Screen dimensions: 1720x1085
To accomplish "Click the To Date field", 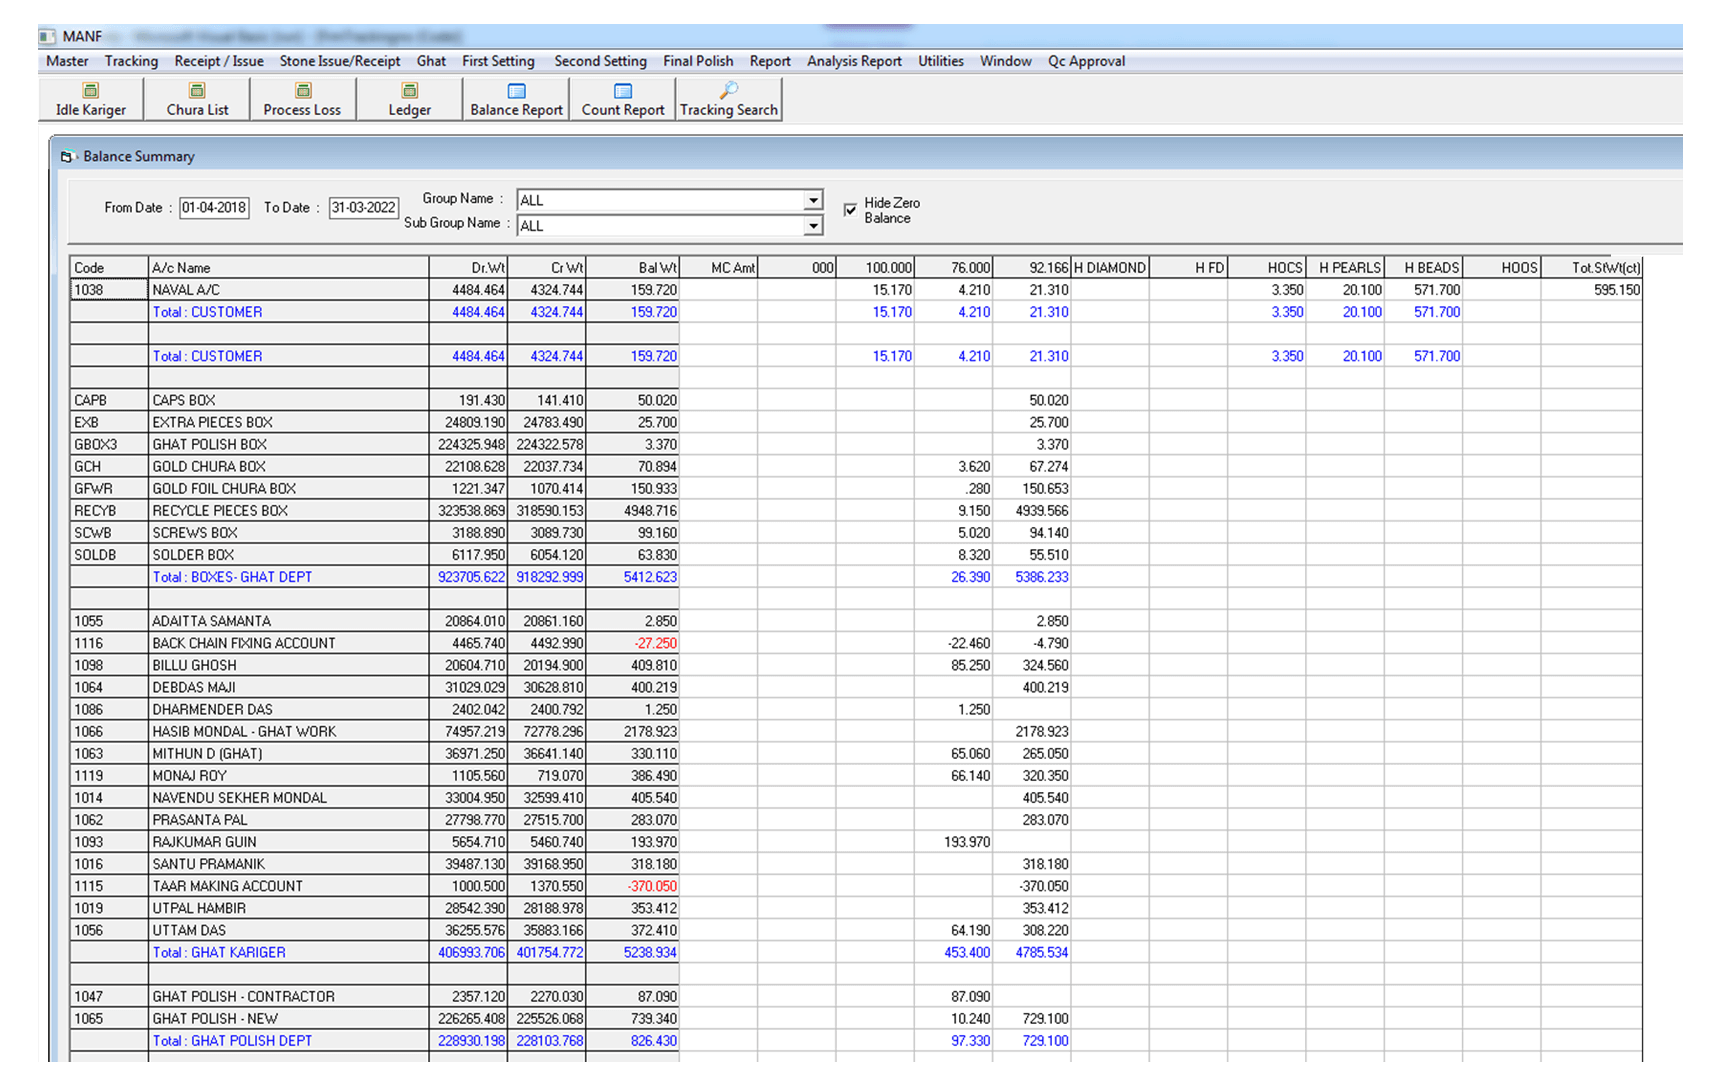I will click(x=364, y=208).
